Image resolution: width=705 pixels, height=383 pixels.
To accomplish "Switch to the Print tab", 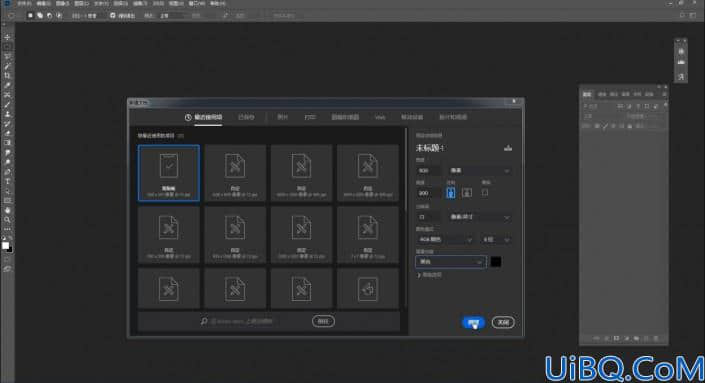I will point(310,117).
